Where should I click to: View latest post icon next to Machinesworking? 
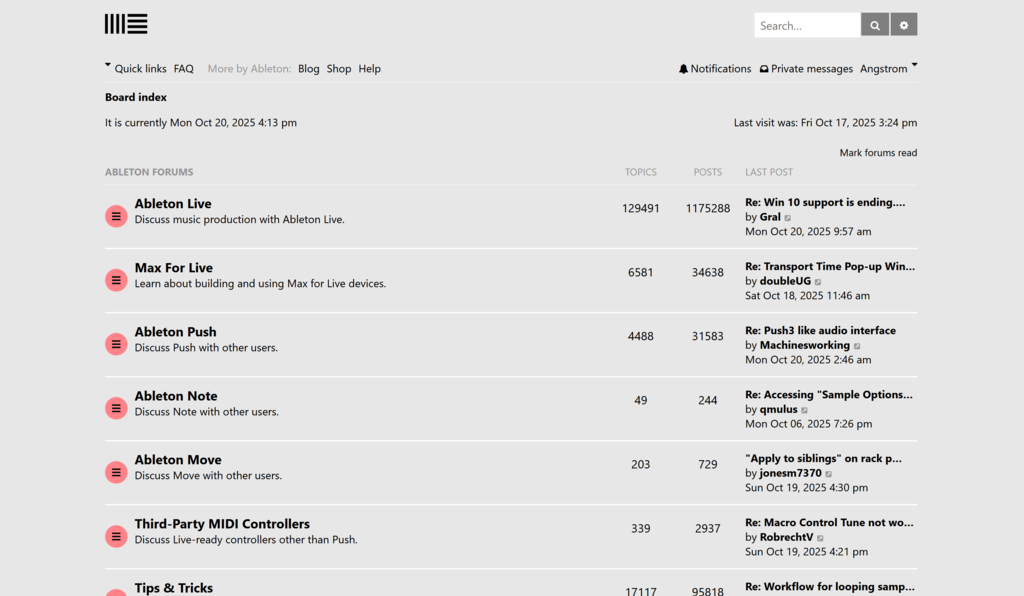857,345
